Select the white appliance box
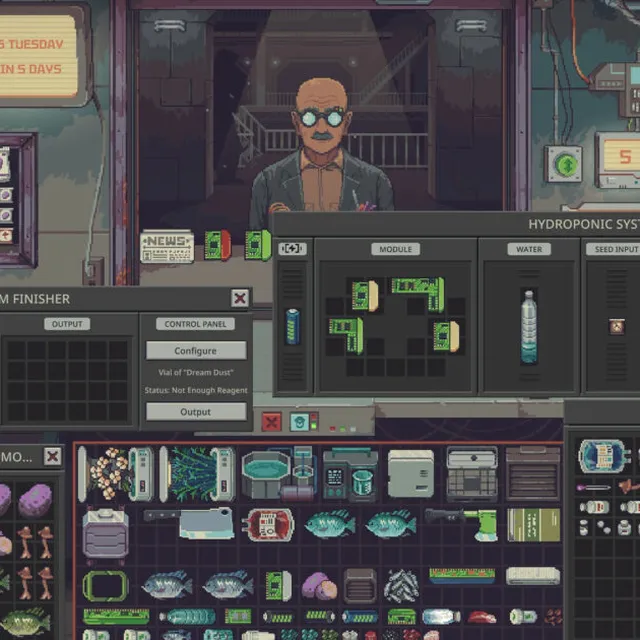 (411, 474)
